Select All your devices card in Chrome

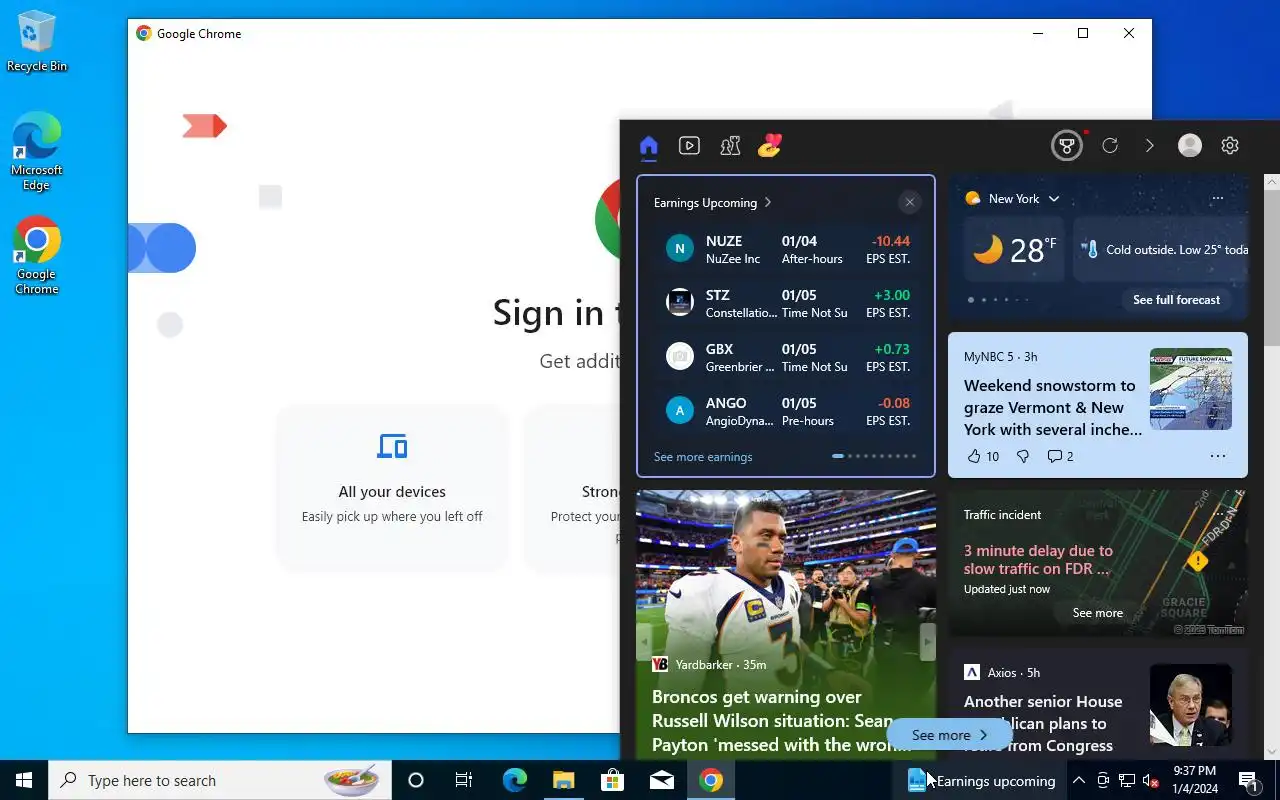click(x=392, y=488)
